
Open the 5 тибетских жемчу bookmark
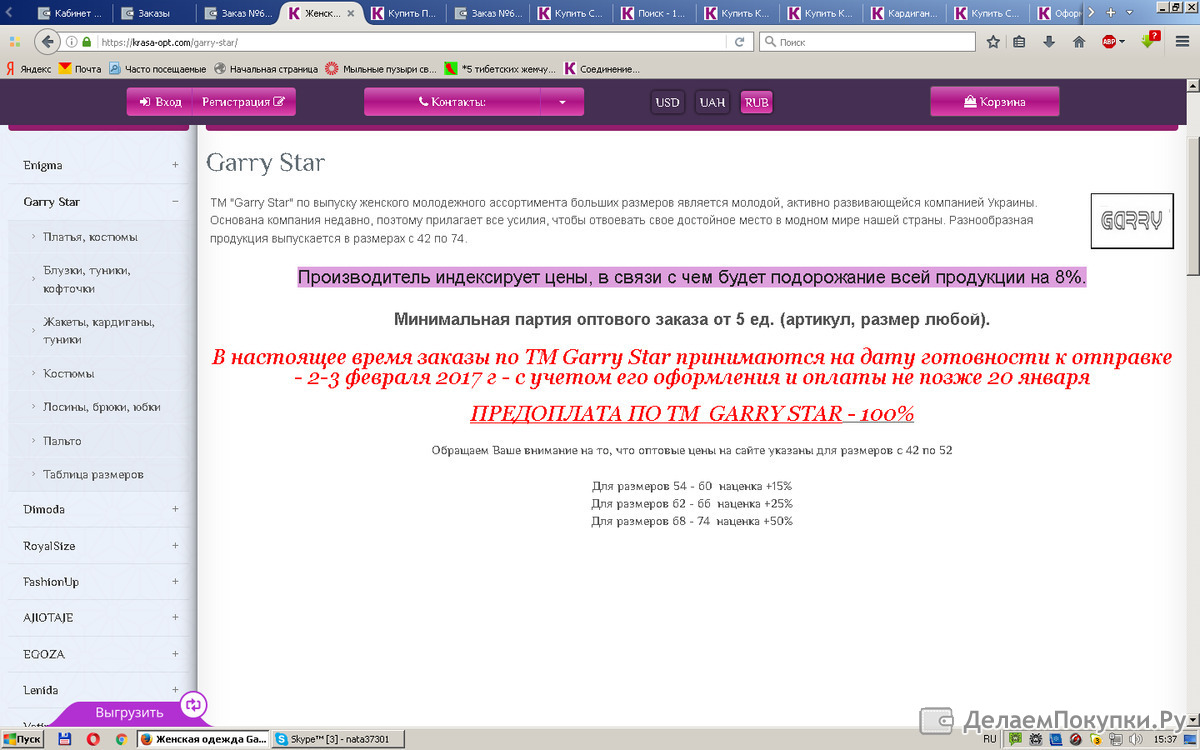(500, 69)
